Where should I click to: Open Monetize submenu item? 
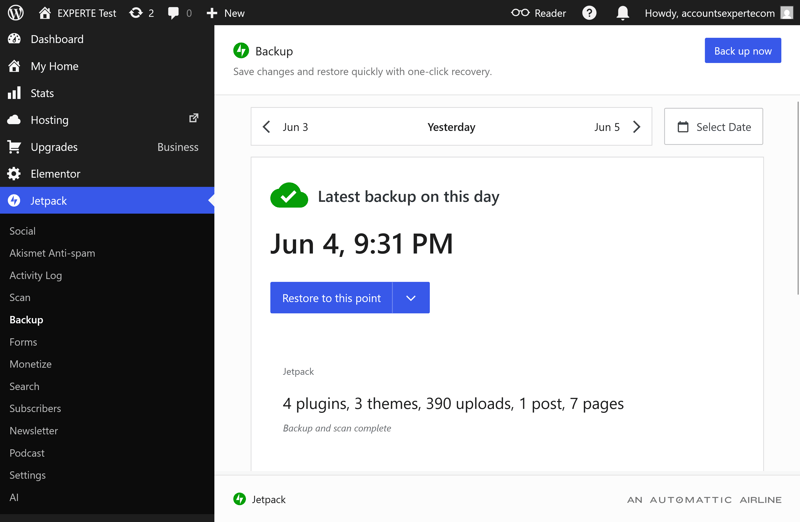coord(31,364)
